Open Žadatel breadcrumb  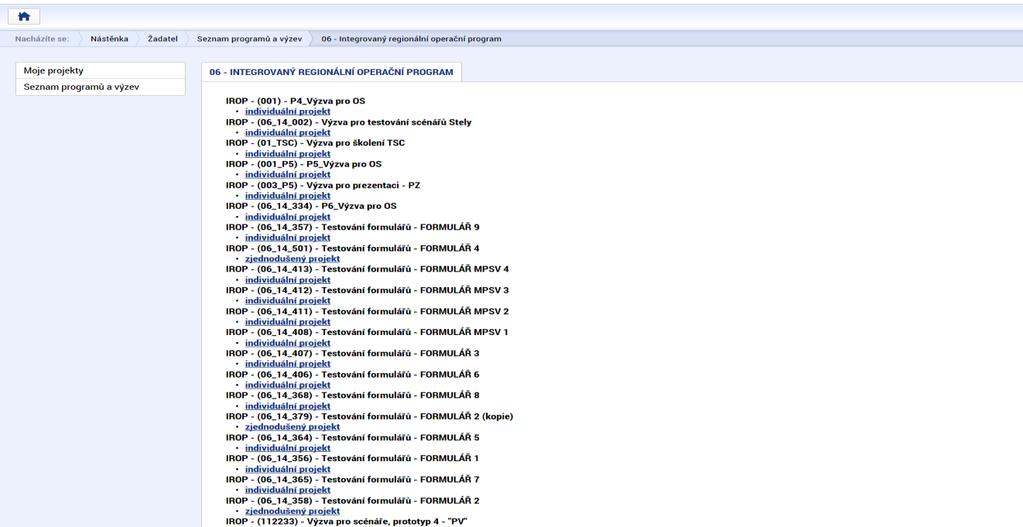click(162, 39)
